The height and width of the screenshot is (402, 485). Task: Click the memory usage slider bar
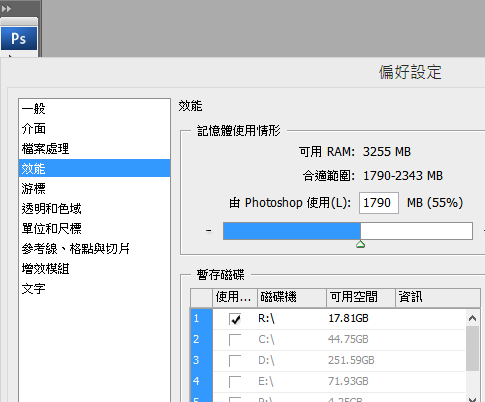pyautogui.click(x=348, y=231)
